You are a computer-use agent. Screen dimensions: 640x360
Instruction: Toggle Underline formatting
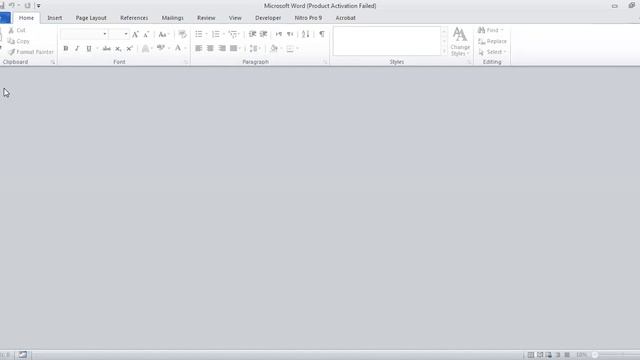click(89, 49)
